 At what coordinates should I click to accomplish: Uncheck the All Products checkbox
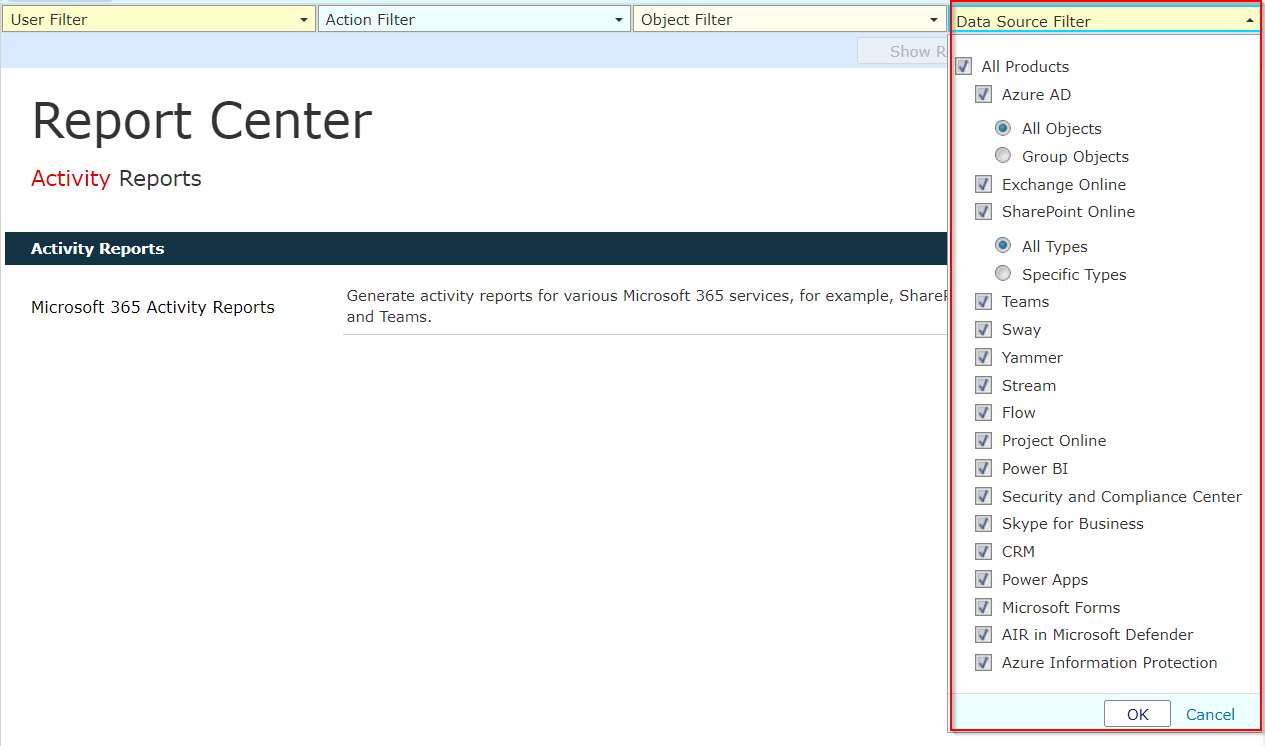click(x=963, y=66)
